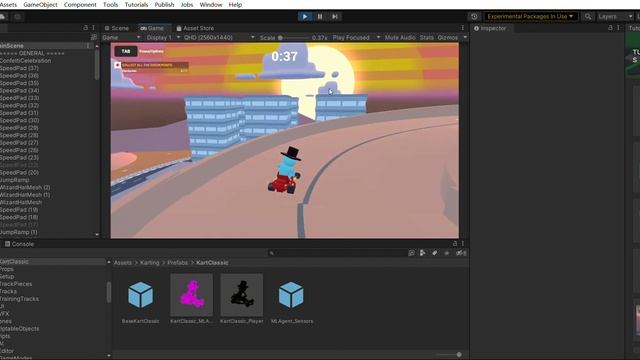Select the BaseKartClassic prefab cube icon

point(140,295)
